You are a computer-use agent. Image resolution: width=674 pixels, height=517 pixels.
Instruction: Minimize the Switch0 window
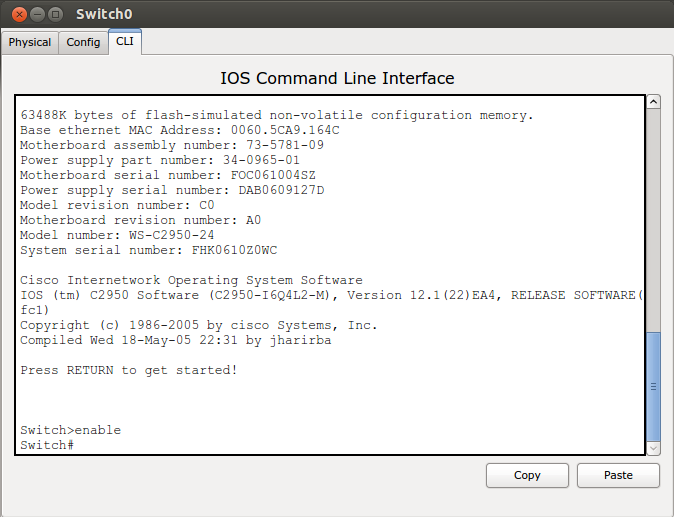(36, 15)
